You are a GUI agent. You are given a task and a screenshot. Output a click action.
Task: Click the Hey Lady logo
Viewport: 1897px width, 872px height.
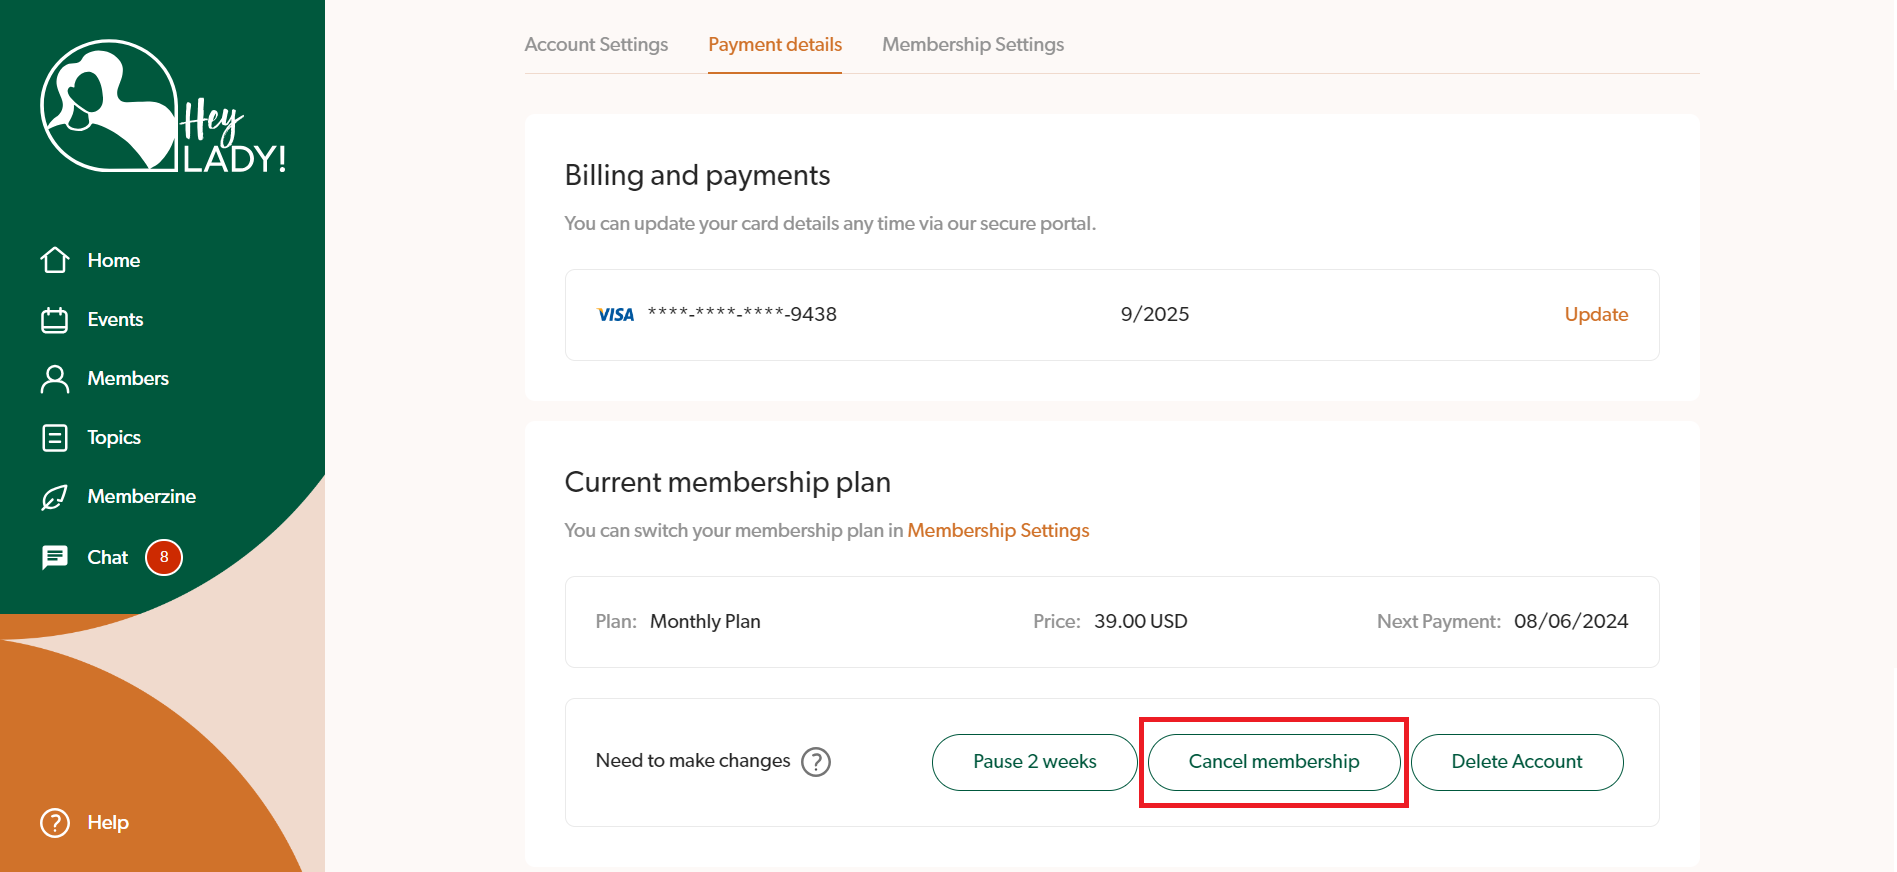162,107
